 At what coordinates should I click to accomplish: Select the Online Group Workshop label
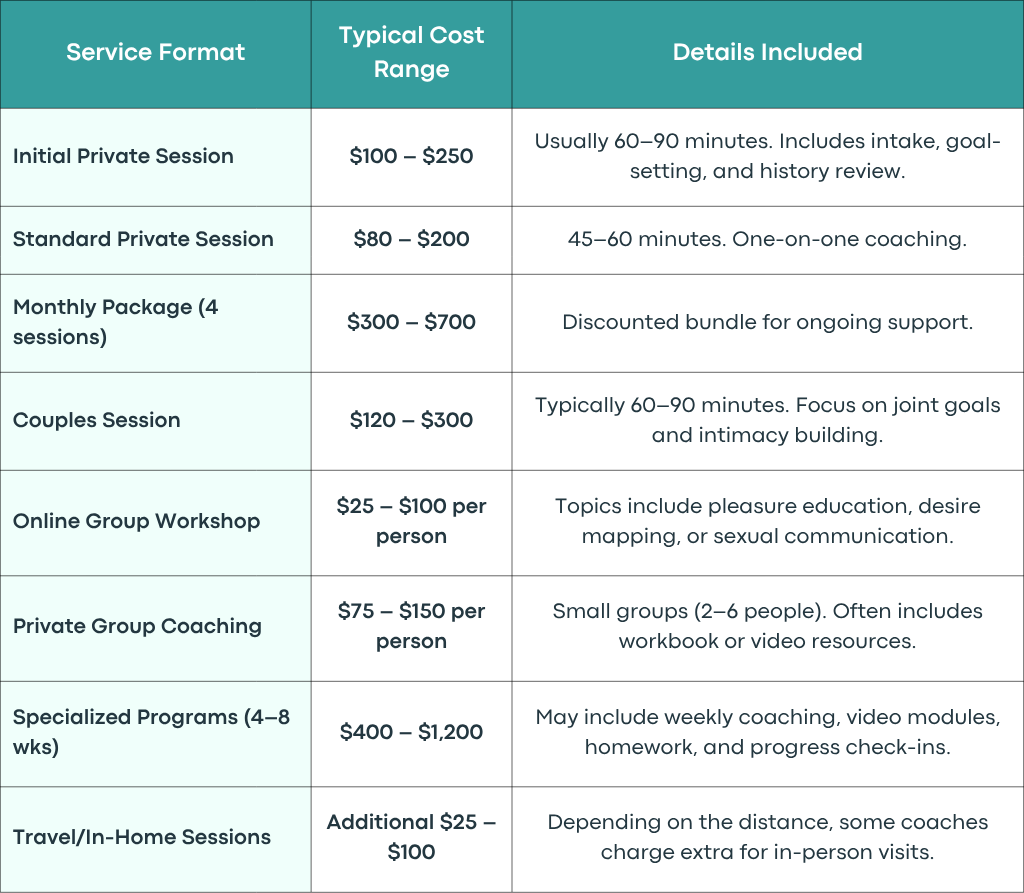click(x=136, y=521)
